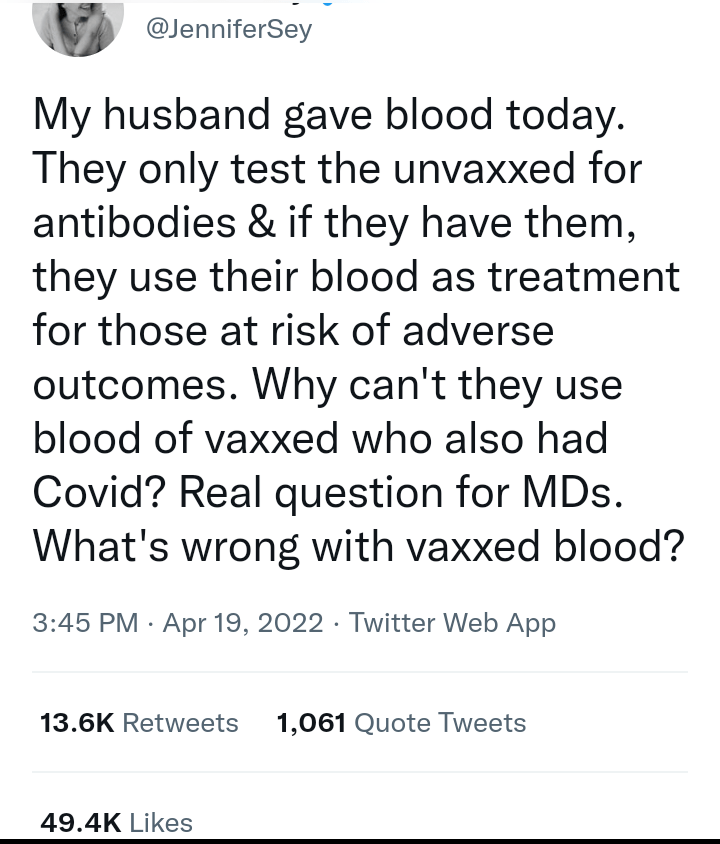Open the Retweets label
720x844 pixels.
180,722
